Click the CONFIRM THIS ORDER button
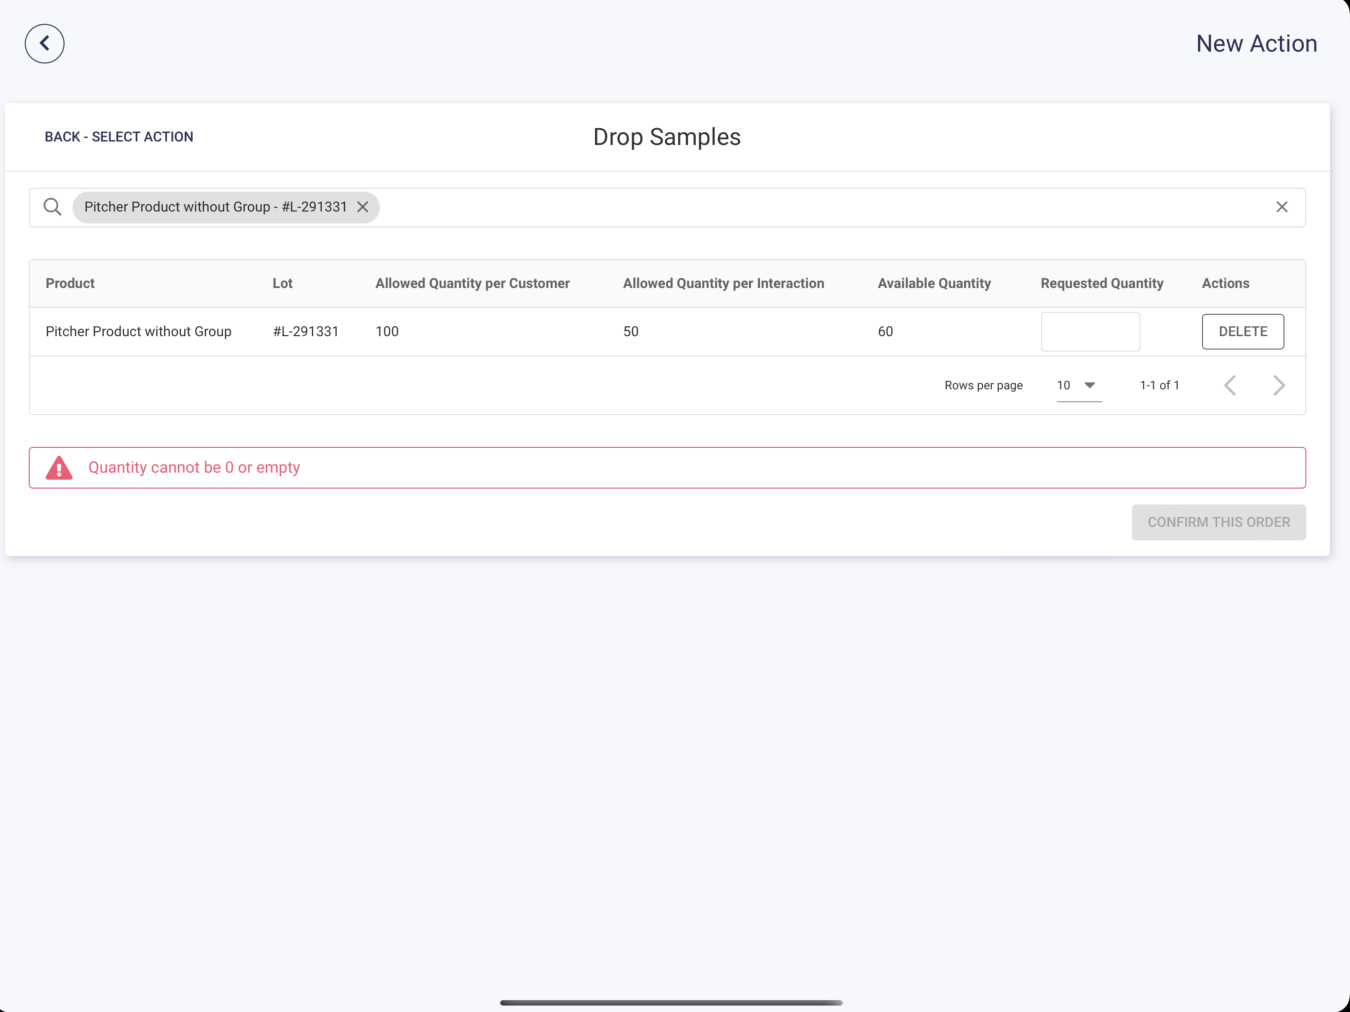 coord(1218,522)
